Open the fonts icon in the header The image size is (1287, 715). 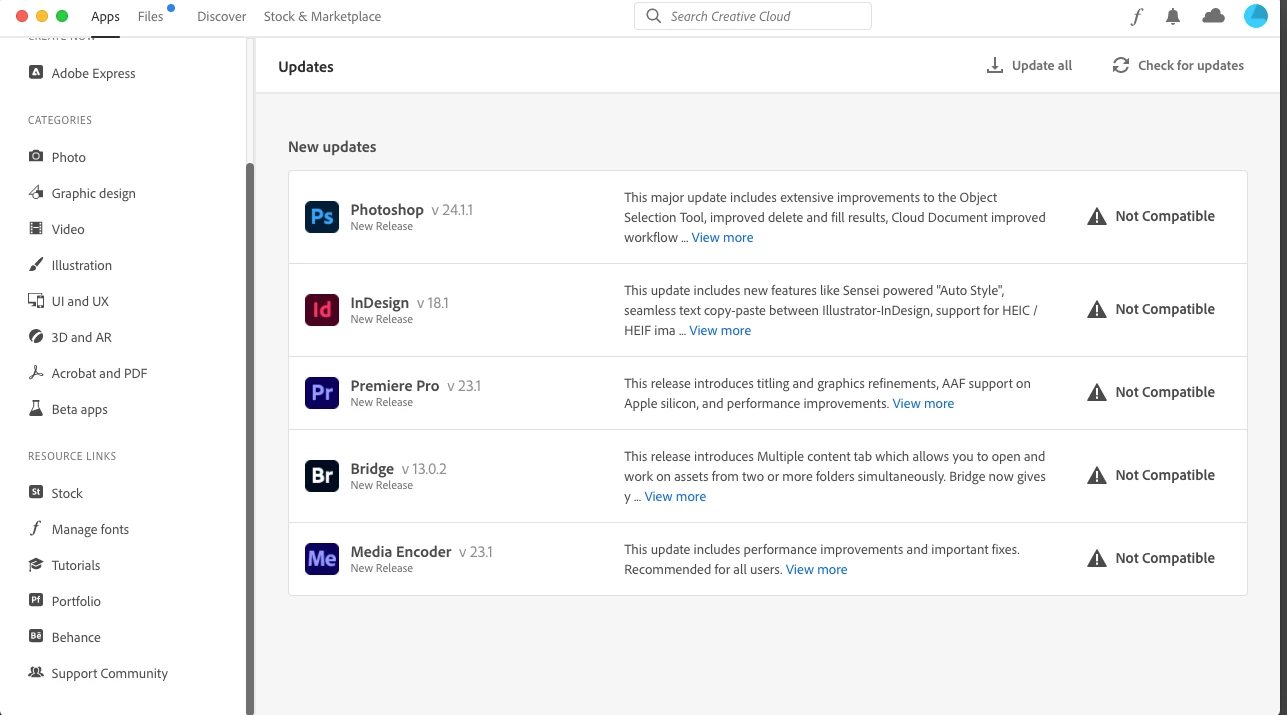point(1136,16)
